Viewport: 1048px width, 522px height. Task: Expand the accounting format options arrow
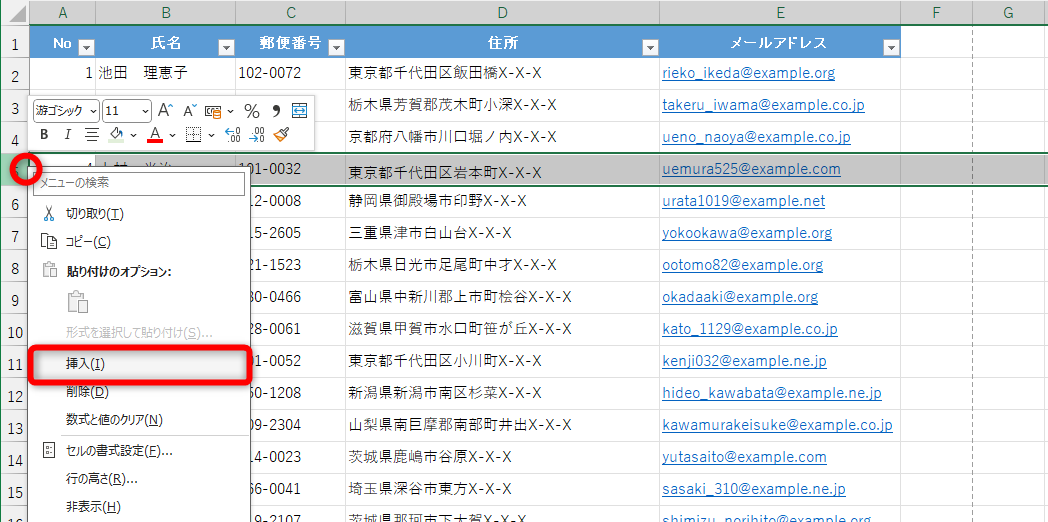(x=231, y=111)
